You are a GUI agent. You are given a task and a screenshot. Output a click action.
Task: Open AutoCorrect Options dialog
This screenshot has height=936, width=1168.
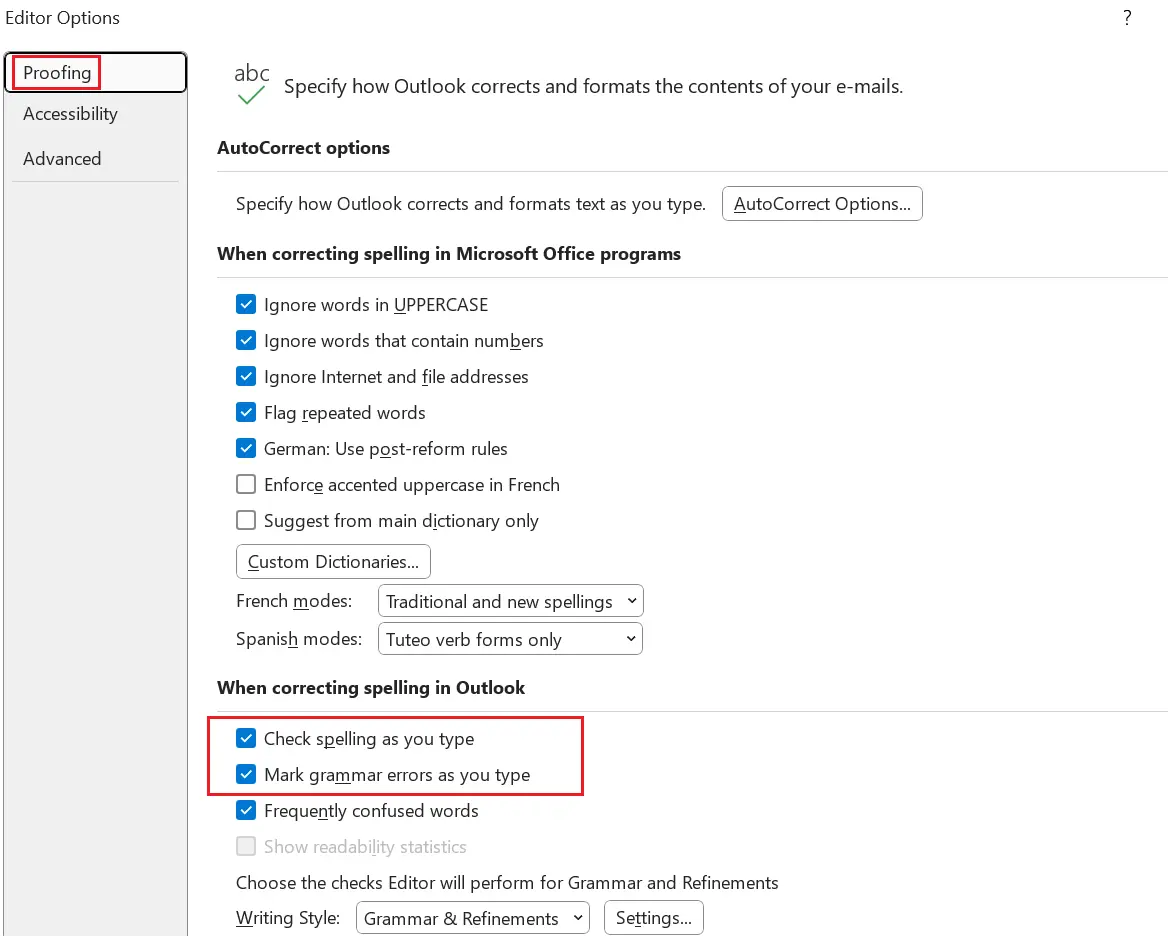(x=822, y=203)
